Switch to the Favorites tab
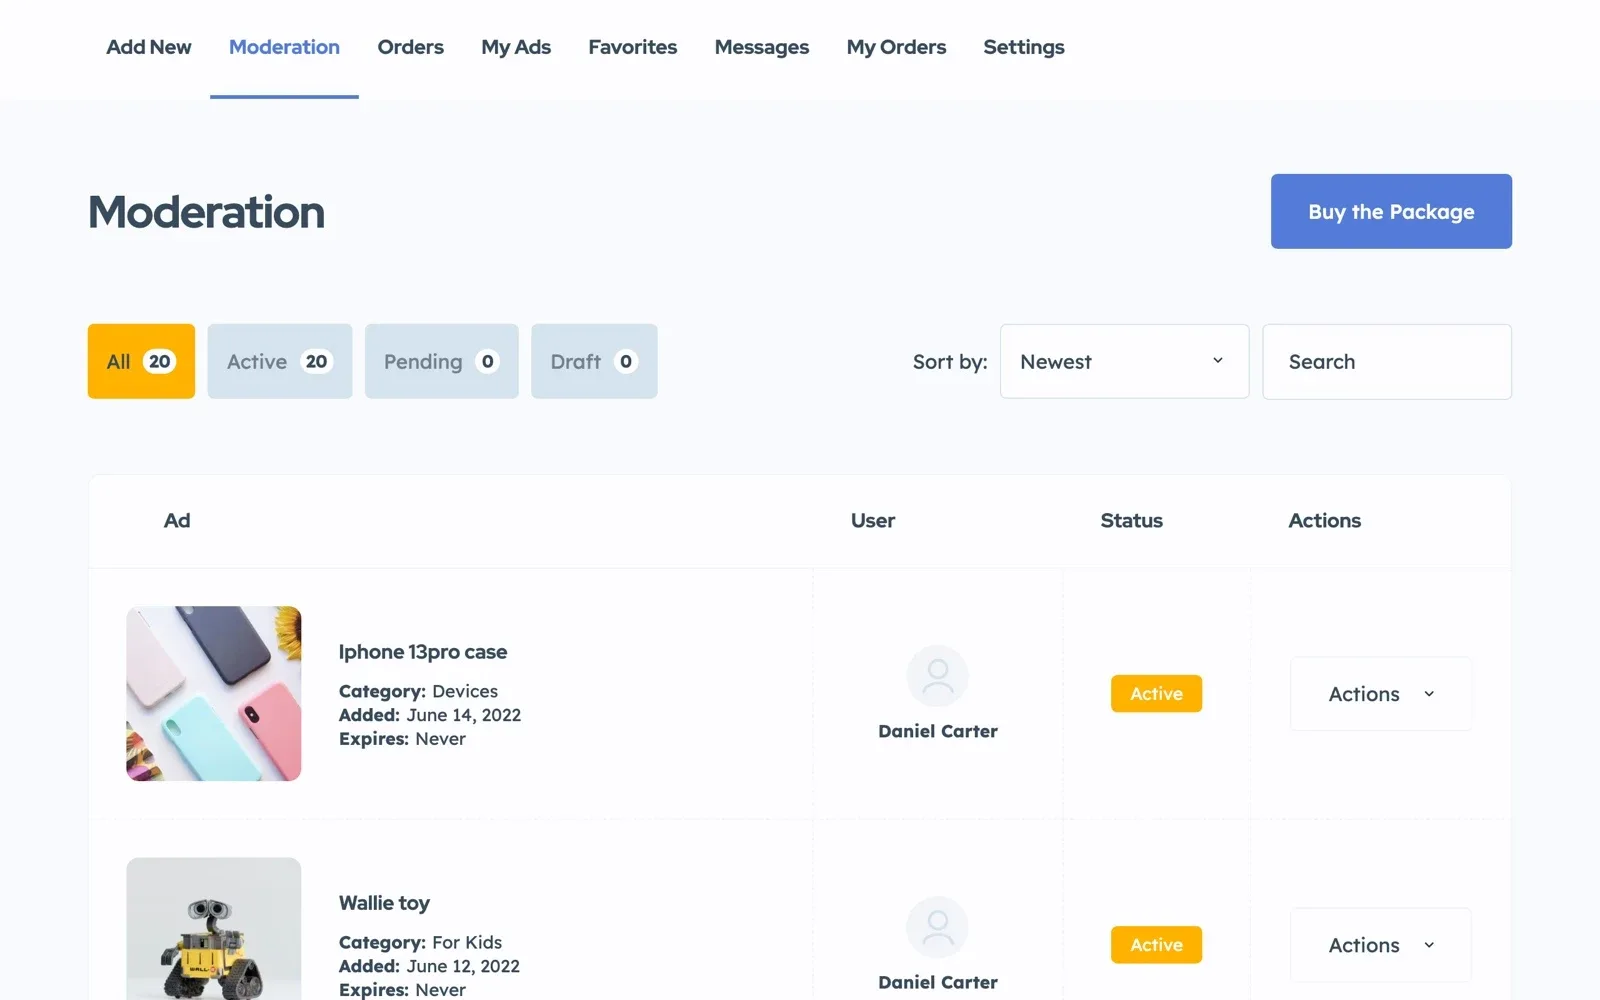The width and height of the screenshot is (1600, 1000). (632, 47)
